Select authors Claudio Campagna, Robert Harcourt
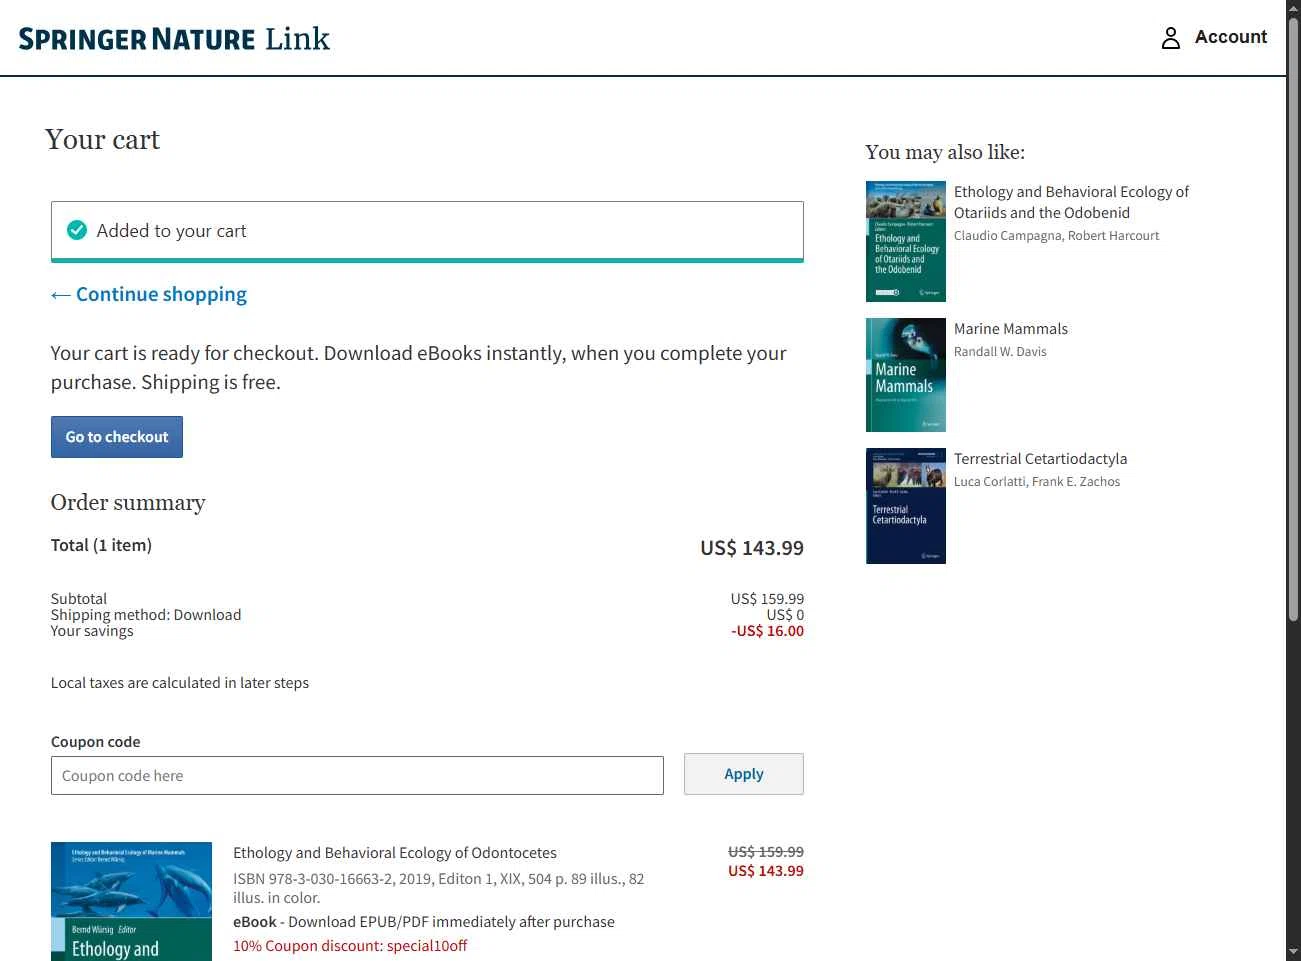The width and height of the screenshot is (1301, 961). click(1056, 236)
